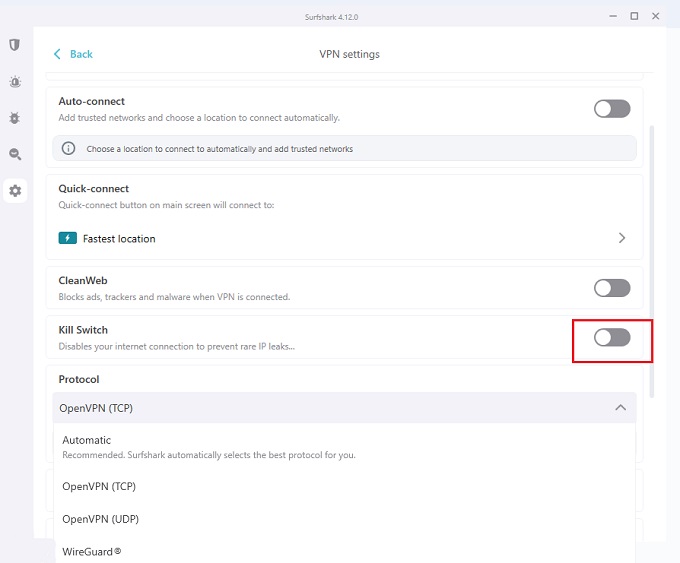Maximize the Surfshark window
Screen dimensions: 680x563
click(634, 16)
